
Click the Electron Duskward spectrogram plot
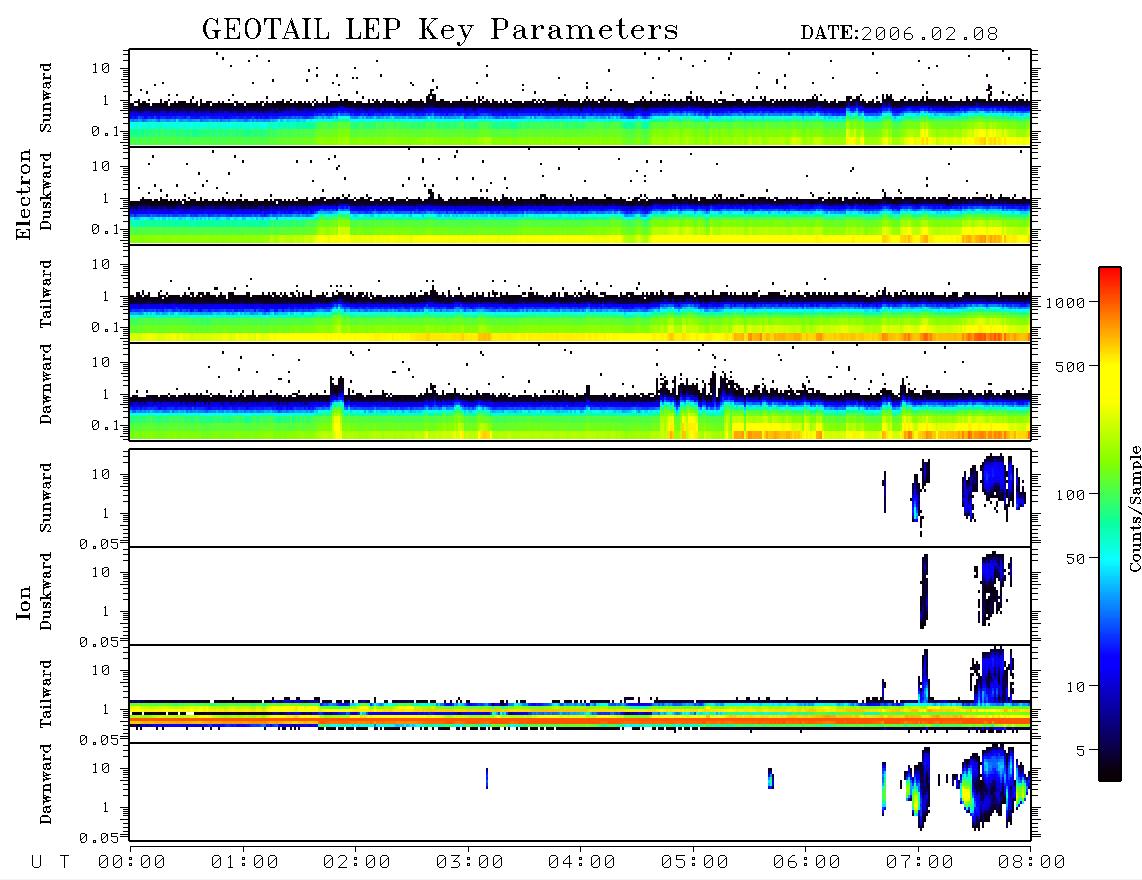580,195
